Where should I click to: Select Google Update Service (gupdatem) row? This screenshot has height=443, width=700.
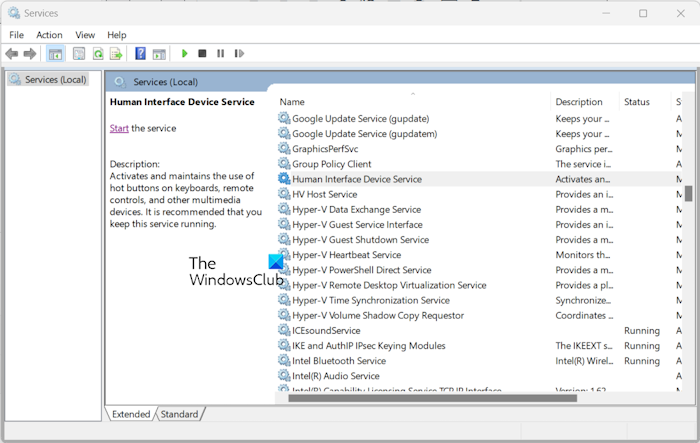[365, 134]
